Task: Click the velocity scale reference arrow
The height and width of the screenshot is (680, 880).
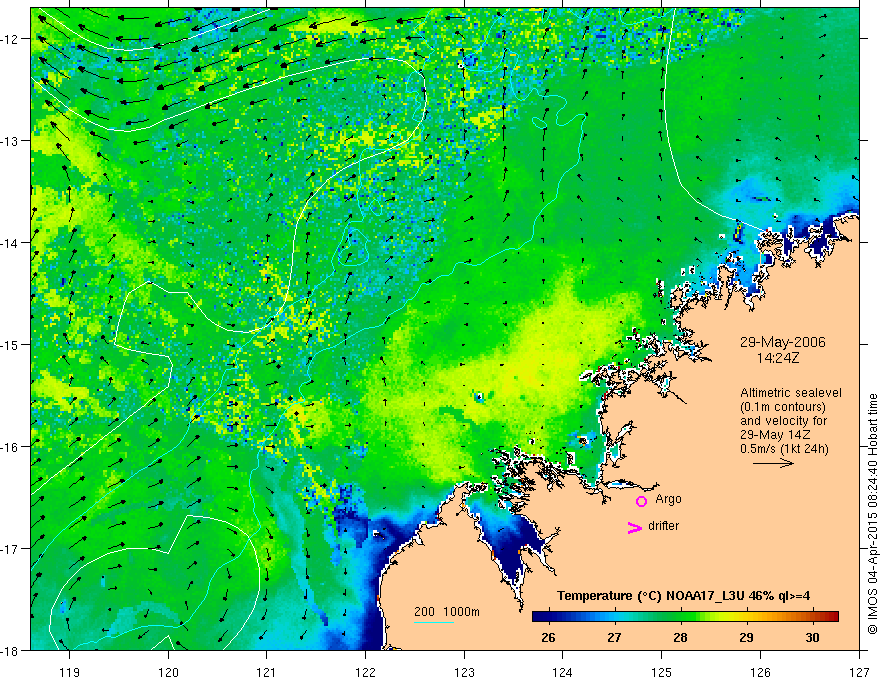Action: tap(773, 463)
